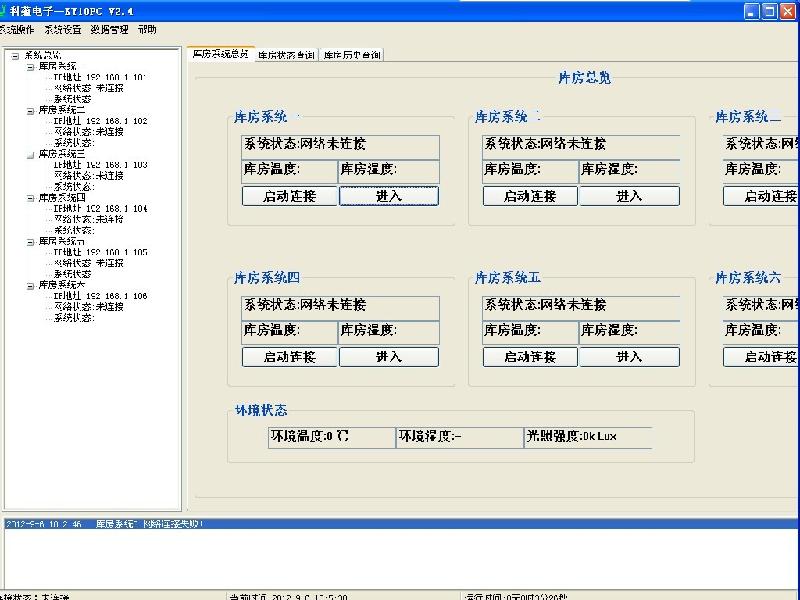800x600 pixels.
Task: Click 系统状态:网络未连接 field in 库房系统一 panel
Action: coord(340,146)
